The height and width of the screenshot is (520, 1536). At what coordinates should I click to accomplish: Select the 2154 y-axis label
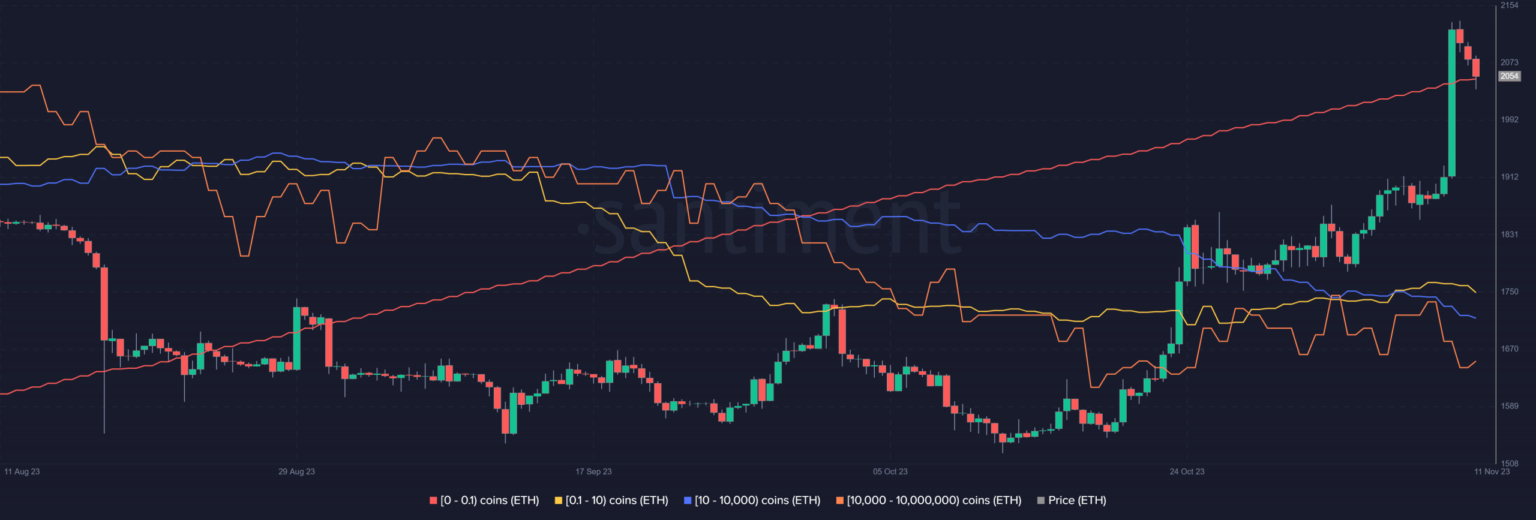[1509, 6]
